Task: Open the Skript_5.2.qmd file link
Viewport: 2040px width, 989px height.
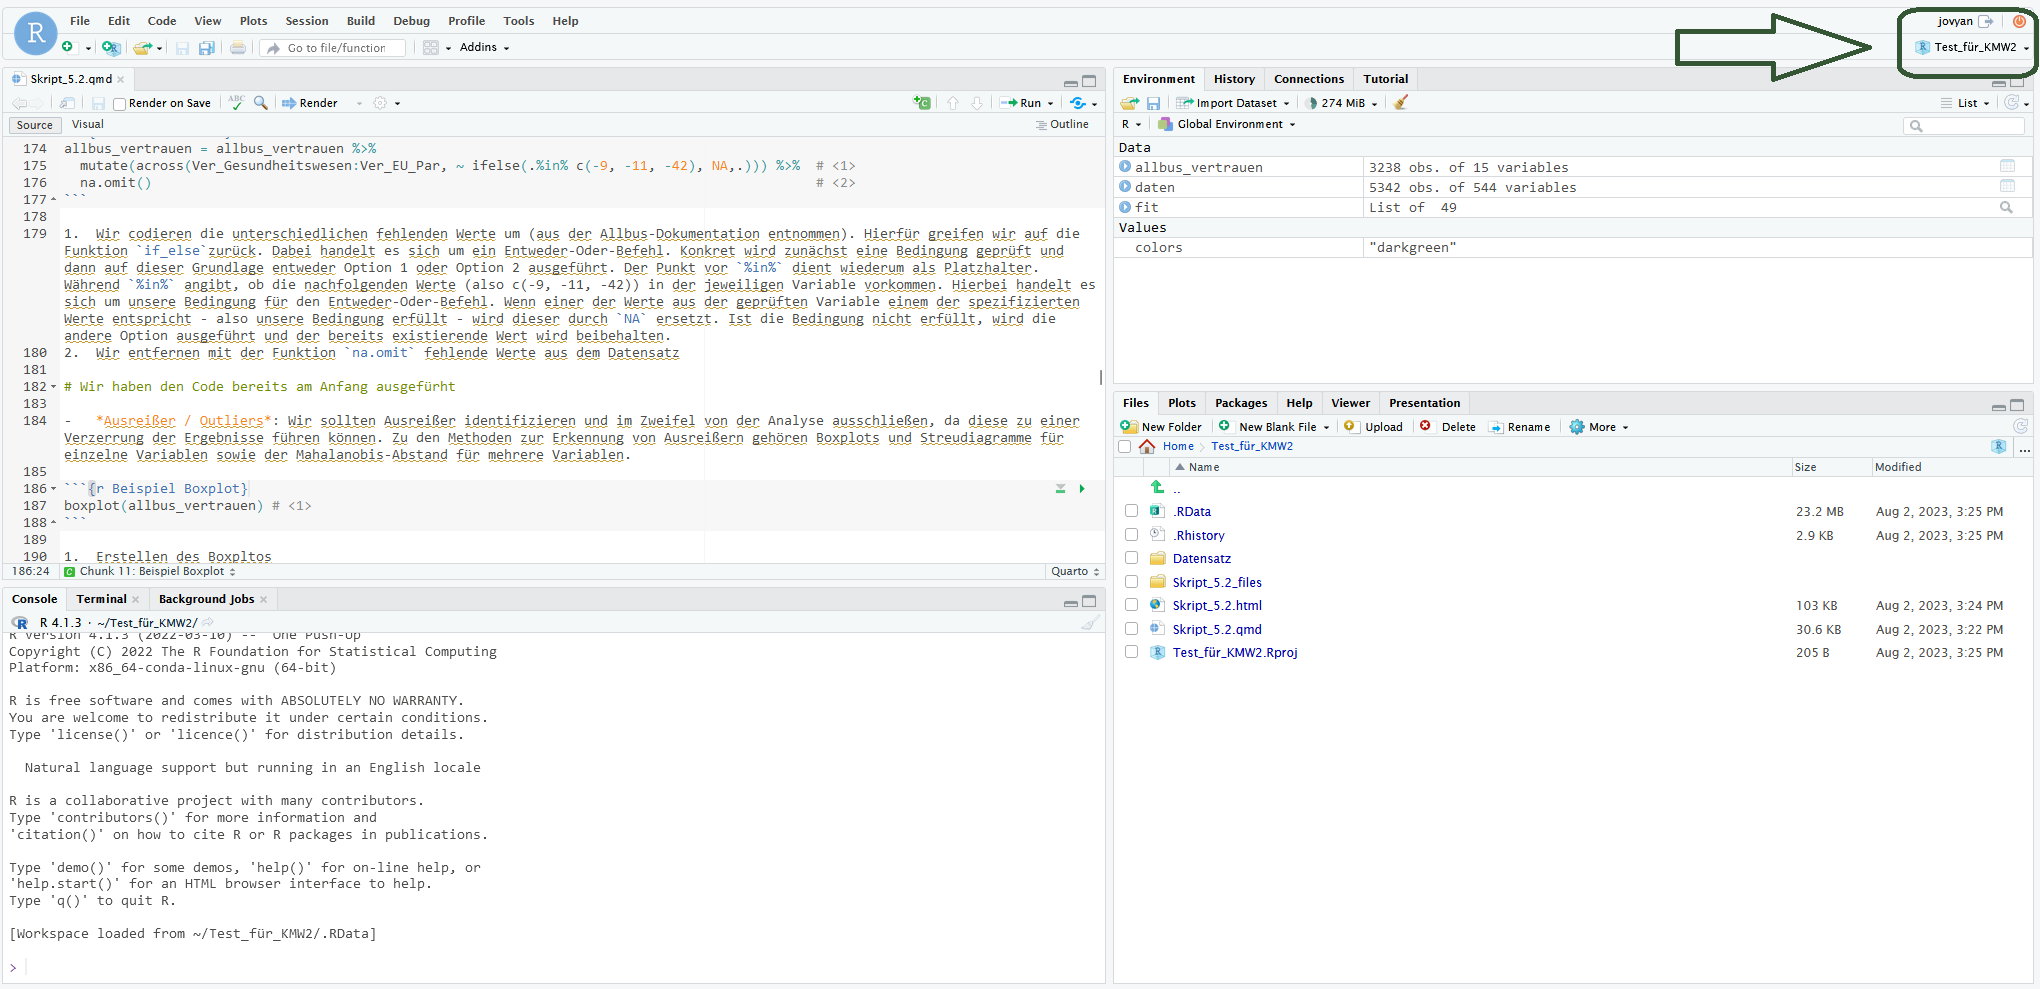Action: [1216, 629]
